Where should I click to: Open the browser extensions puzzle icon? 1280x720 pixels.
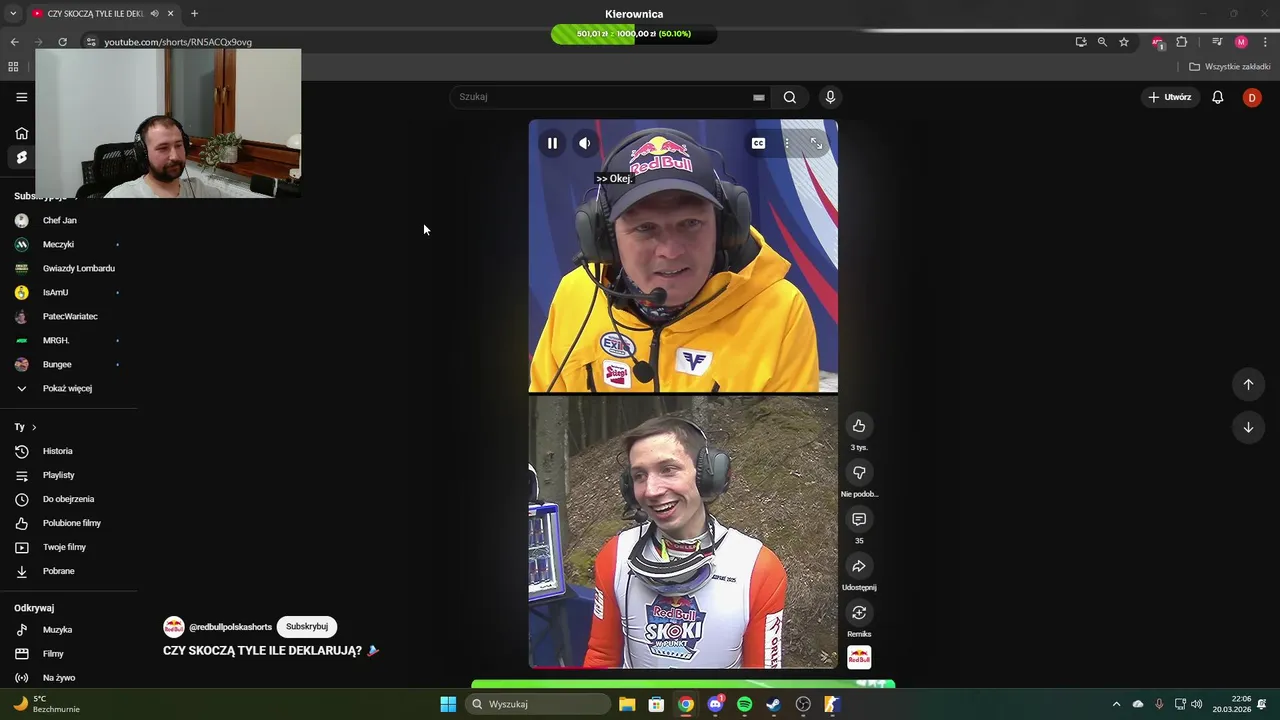[x=1182, y=42]
